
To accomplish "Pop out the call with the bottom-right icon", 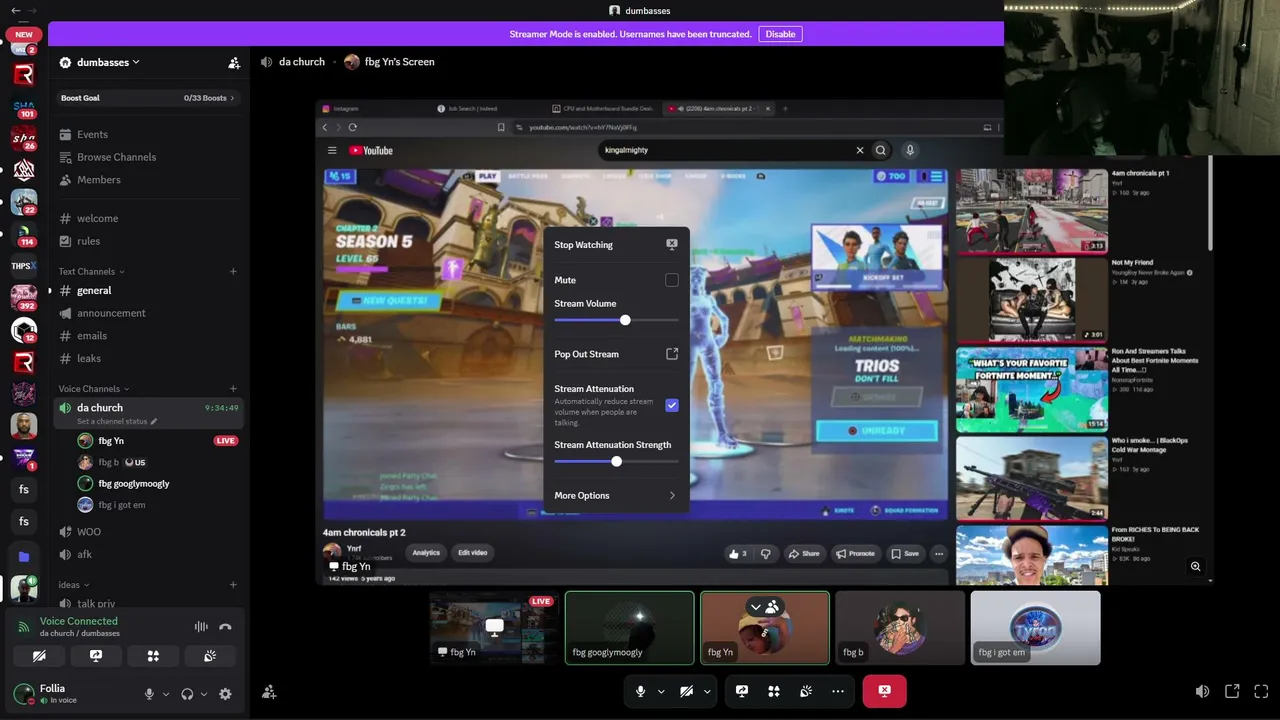I will [x=1232, y=691].
